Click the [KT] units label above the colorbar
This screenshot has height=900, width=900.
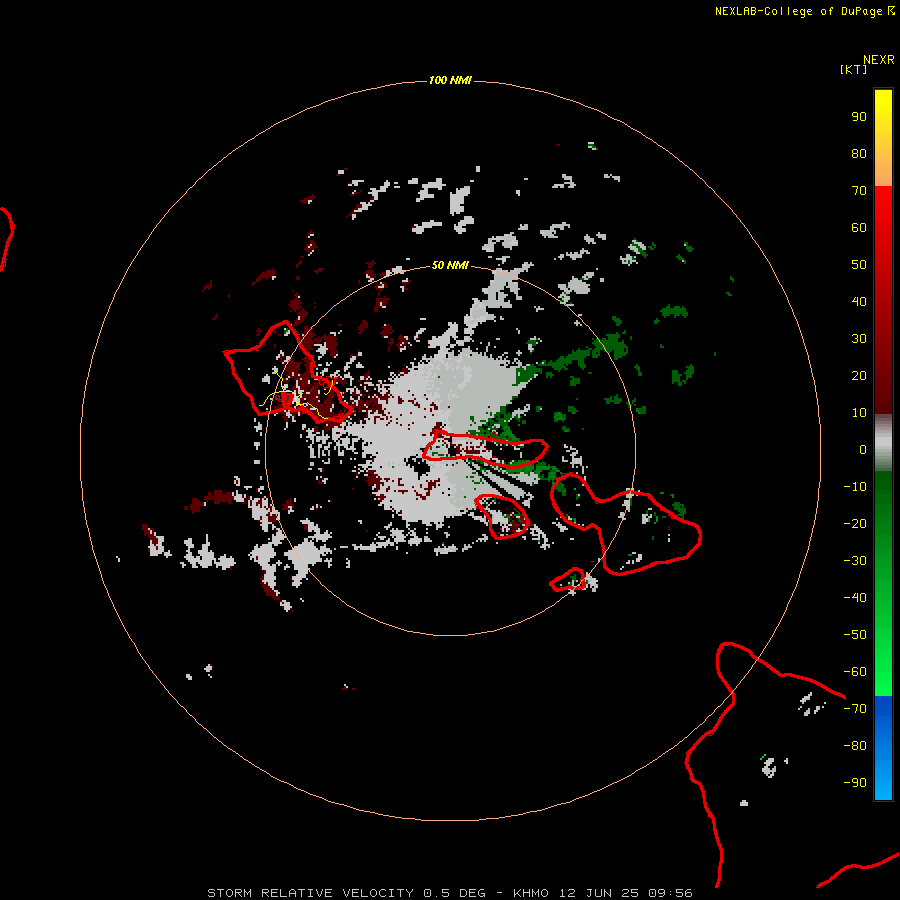pos(853,69)
